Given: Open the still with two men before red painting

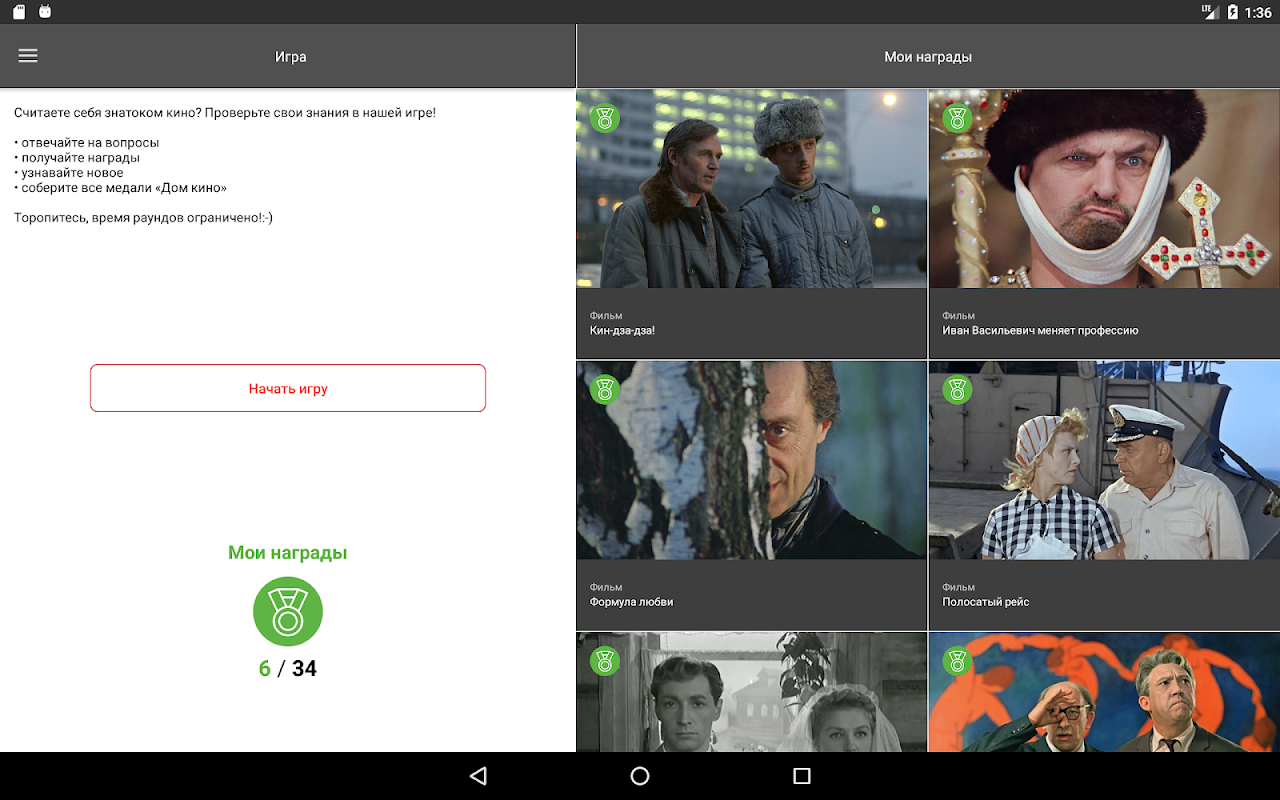Looking at the screenshot, I should [x=1104, y=692].
